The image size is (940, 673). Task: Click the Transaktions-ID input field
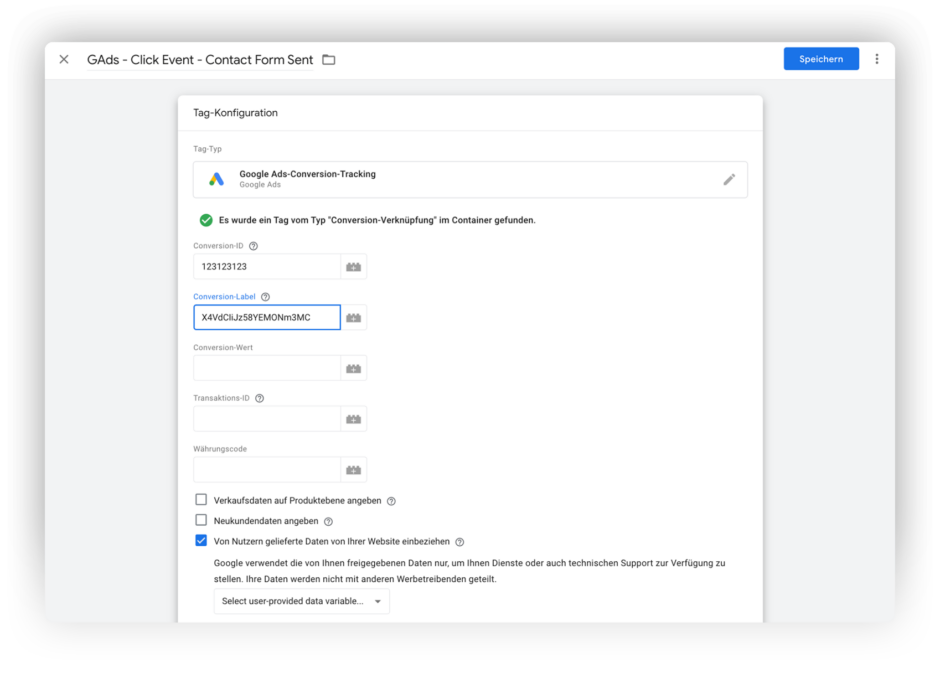[x=267, y=419]
